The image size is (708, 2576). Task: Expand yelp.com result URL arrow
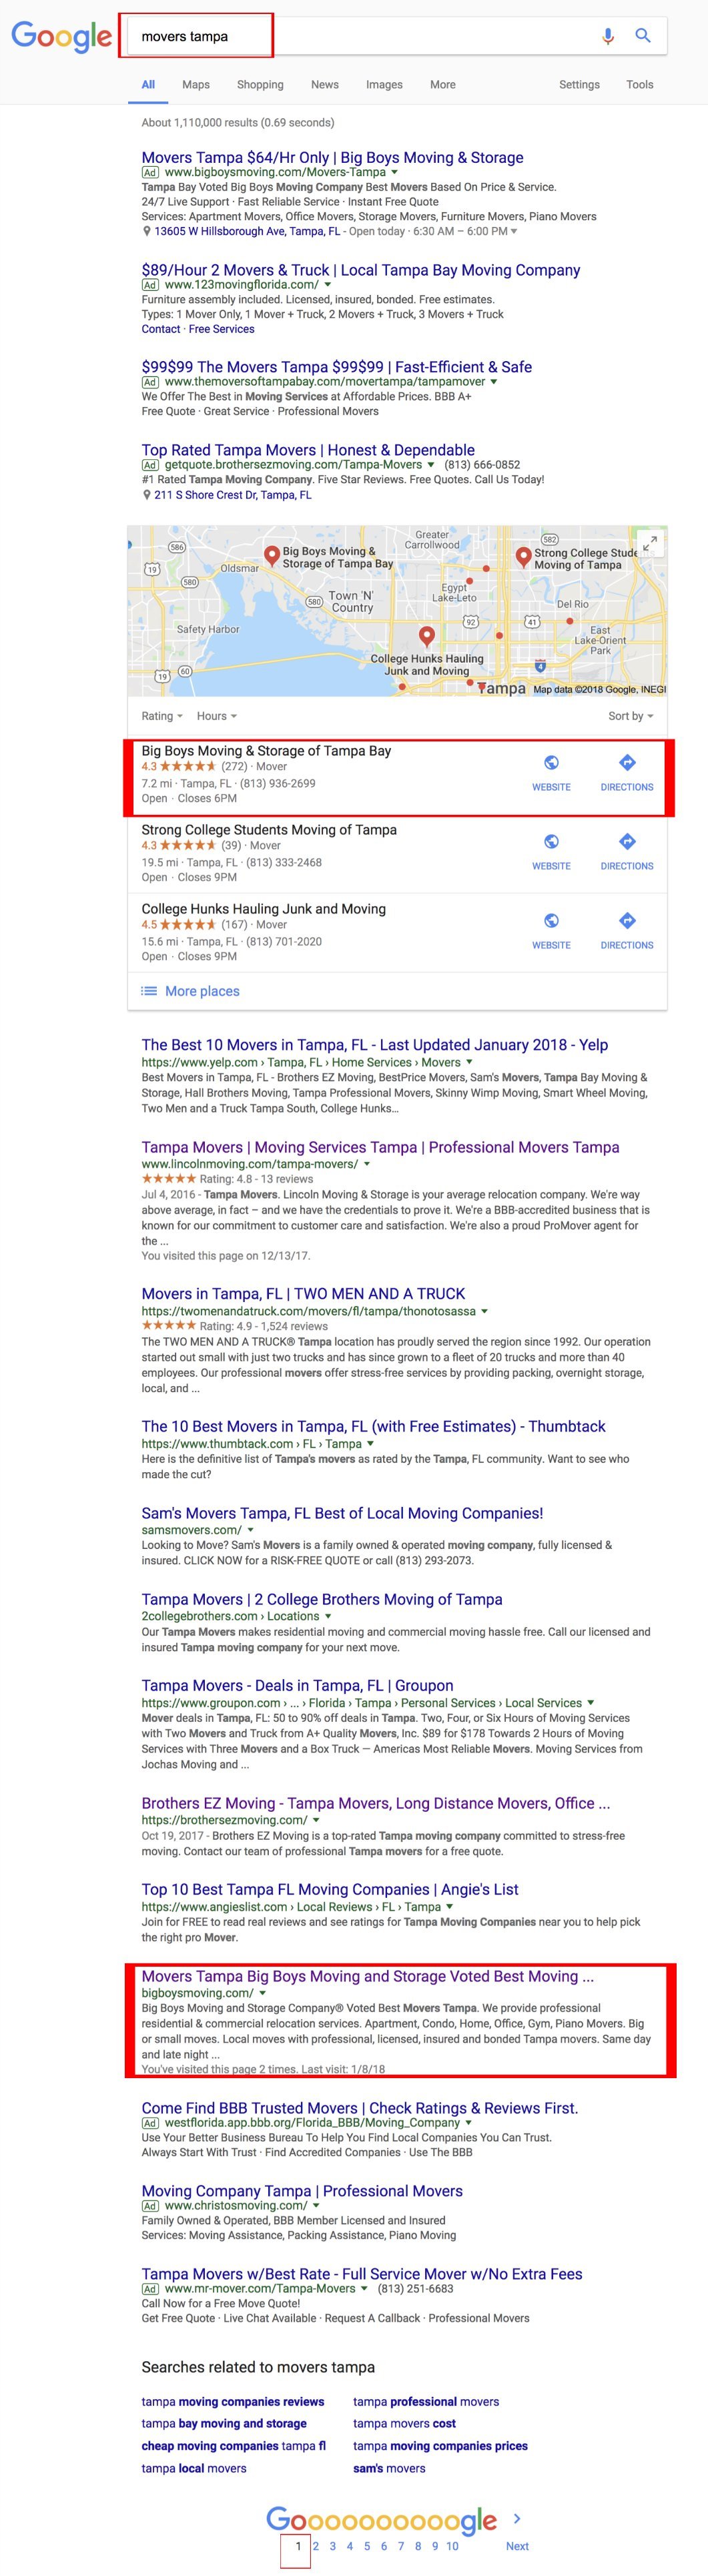[x=469, y=1063]
